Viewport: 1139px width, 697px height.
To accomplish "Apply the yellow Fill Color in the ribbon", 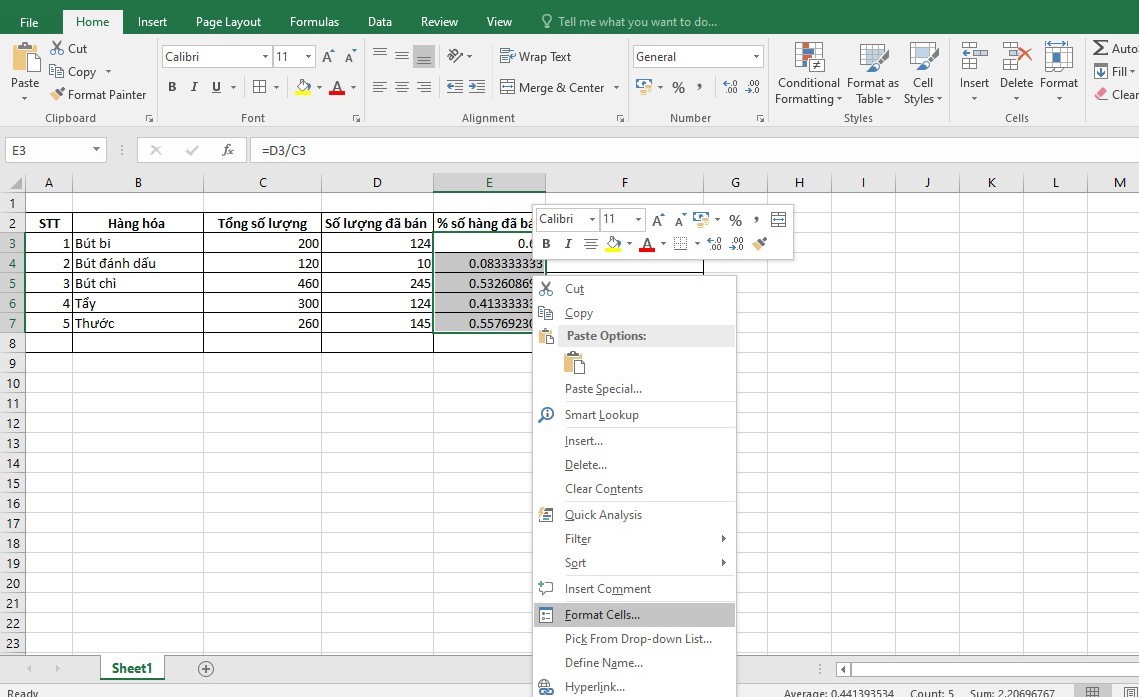I will coord(303,88).
